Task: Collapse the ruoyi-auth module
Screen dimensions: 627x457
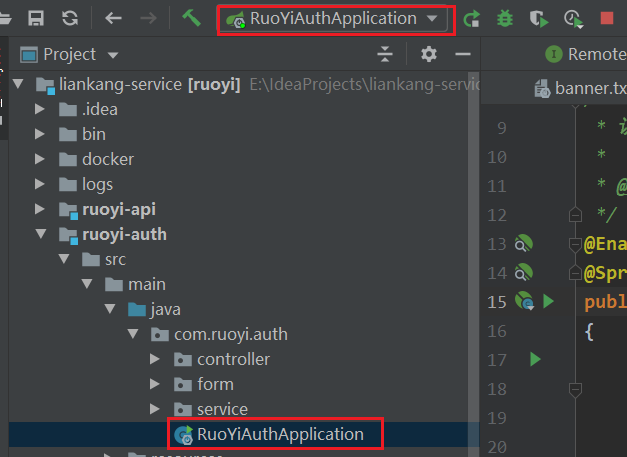Action: (41, 234)
